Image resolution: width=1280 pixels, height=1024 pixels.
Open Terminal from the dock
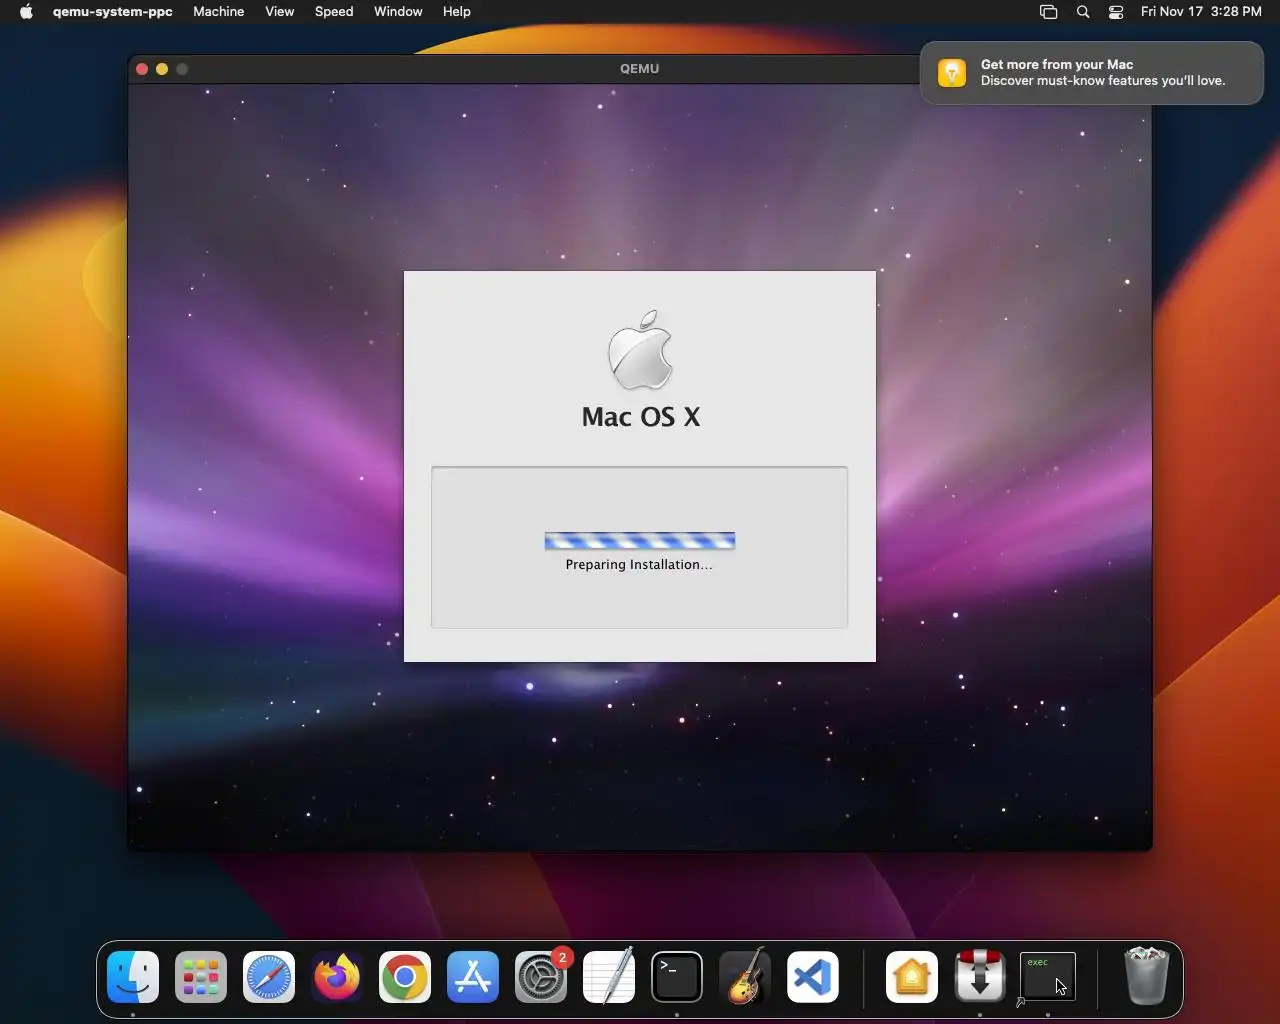tap(677, 977)
